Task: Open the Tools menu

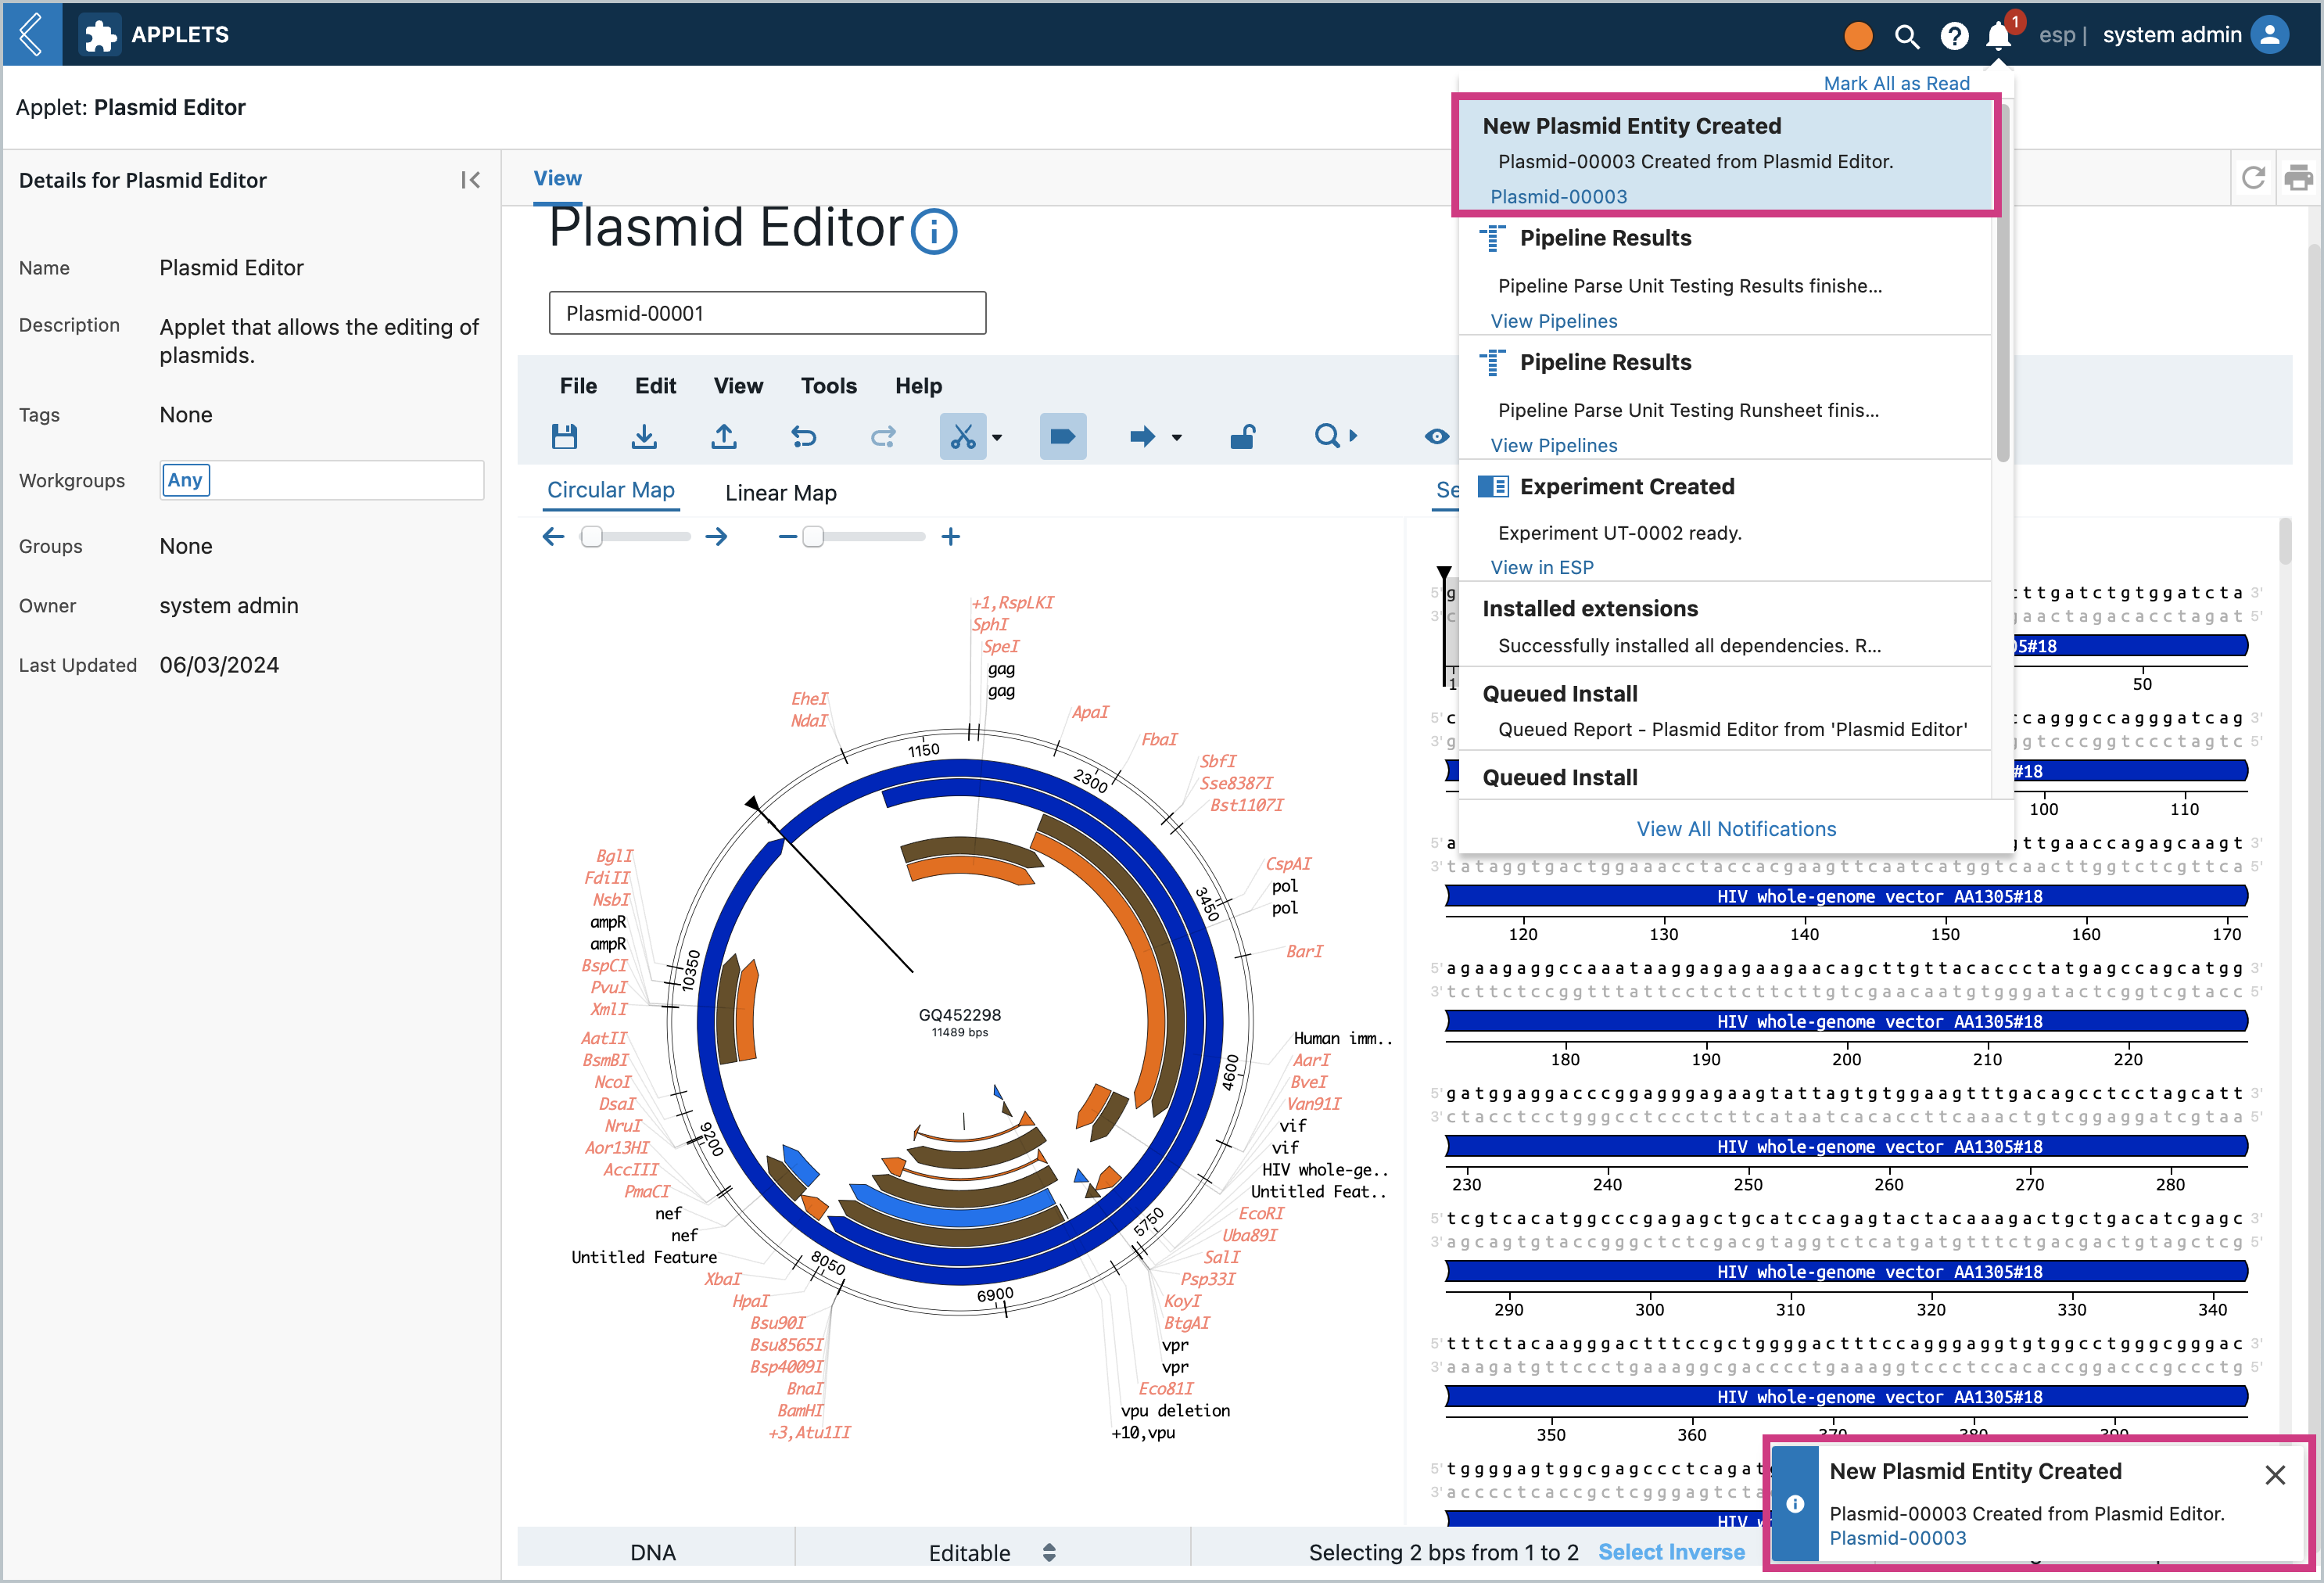Action: (828, 386)
